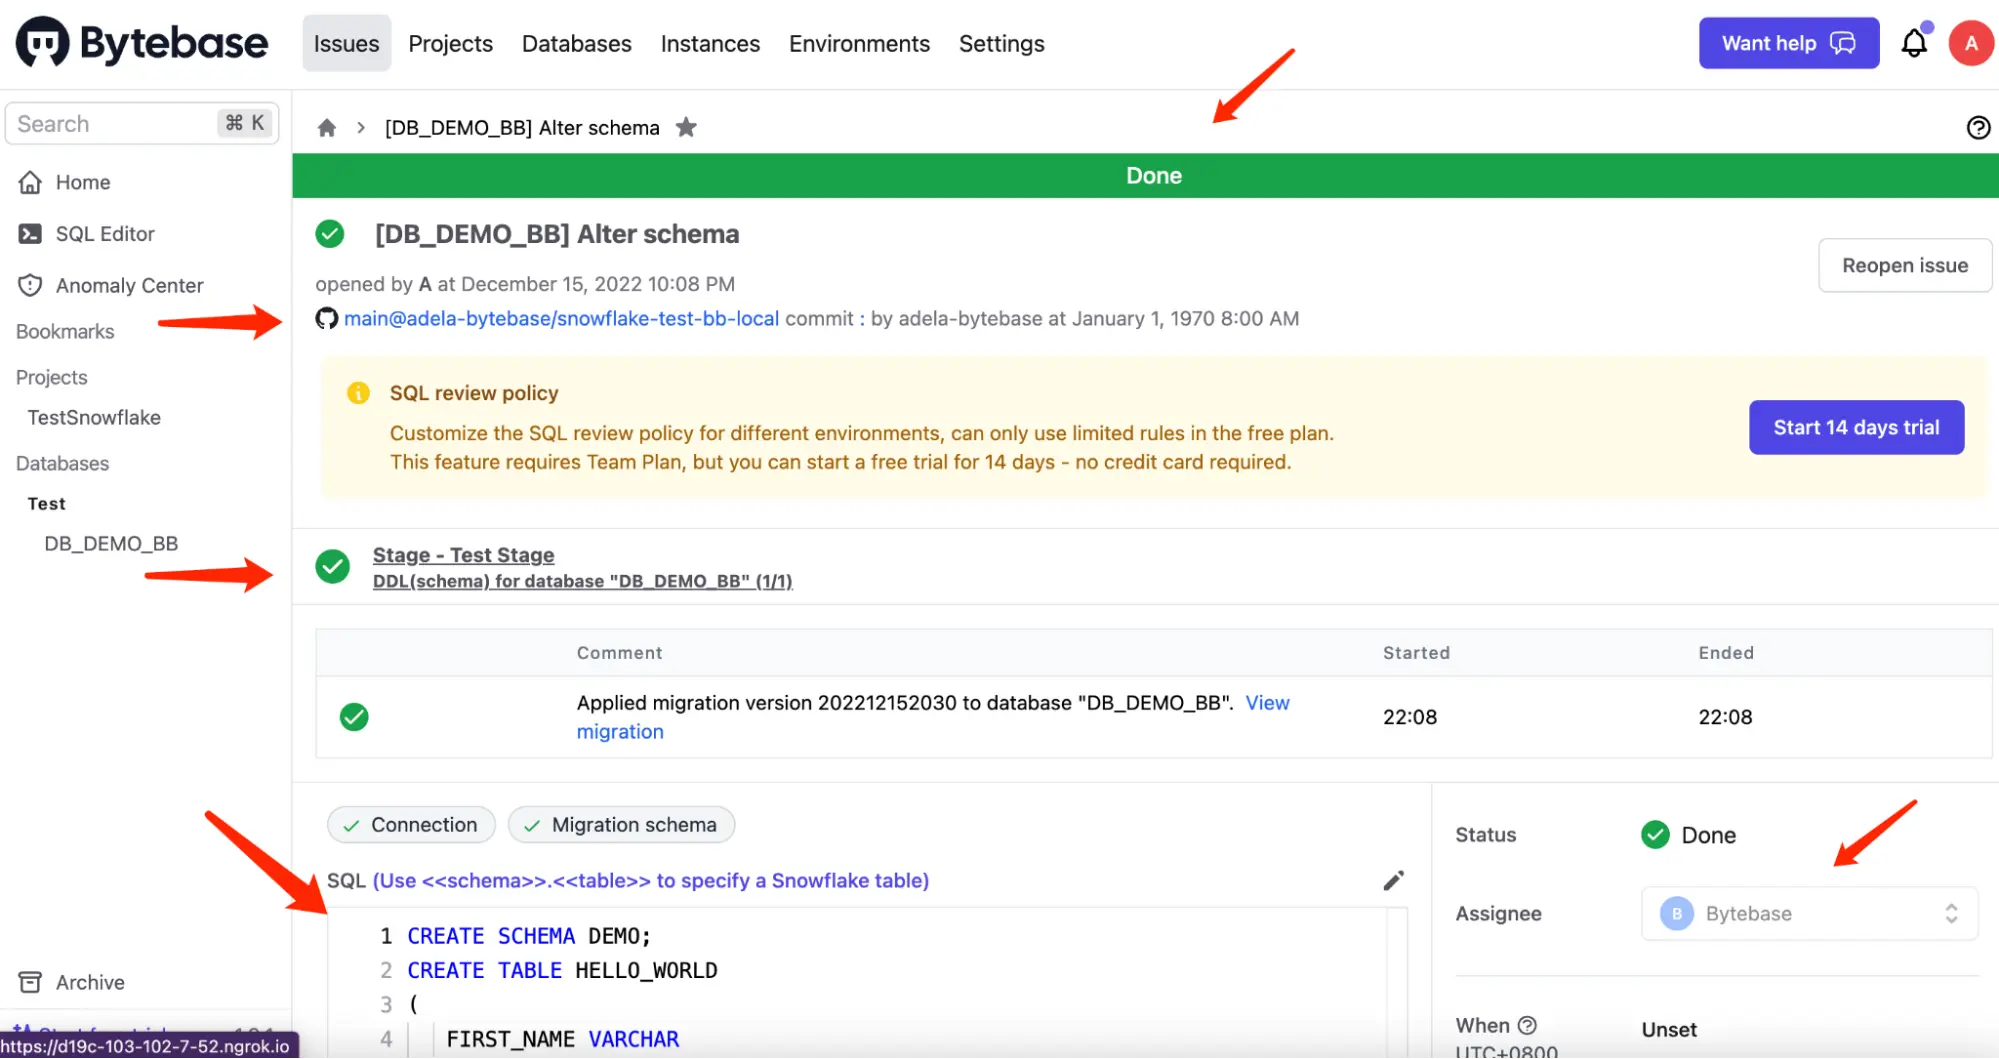Select DB_DEMO_BB database in sidebar

click(x=111, y=544)
